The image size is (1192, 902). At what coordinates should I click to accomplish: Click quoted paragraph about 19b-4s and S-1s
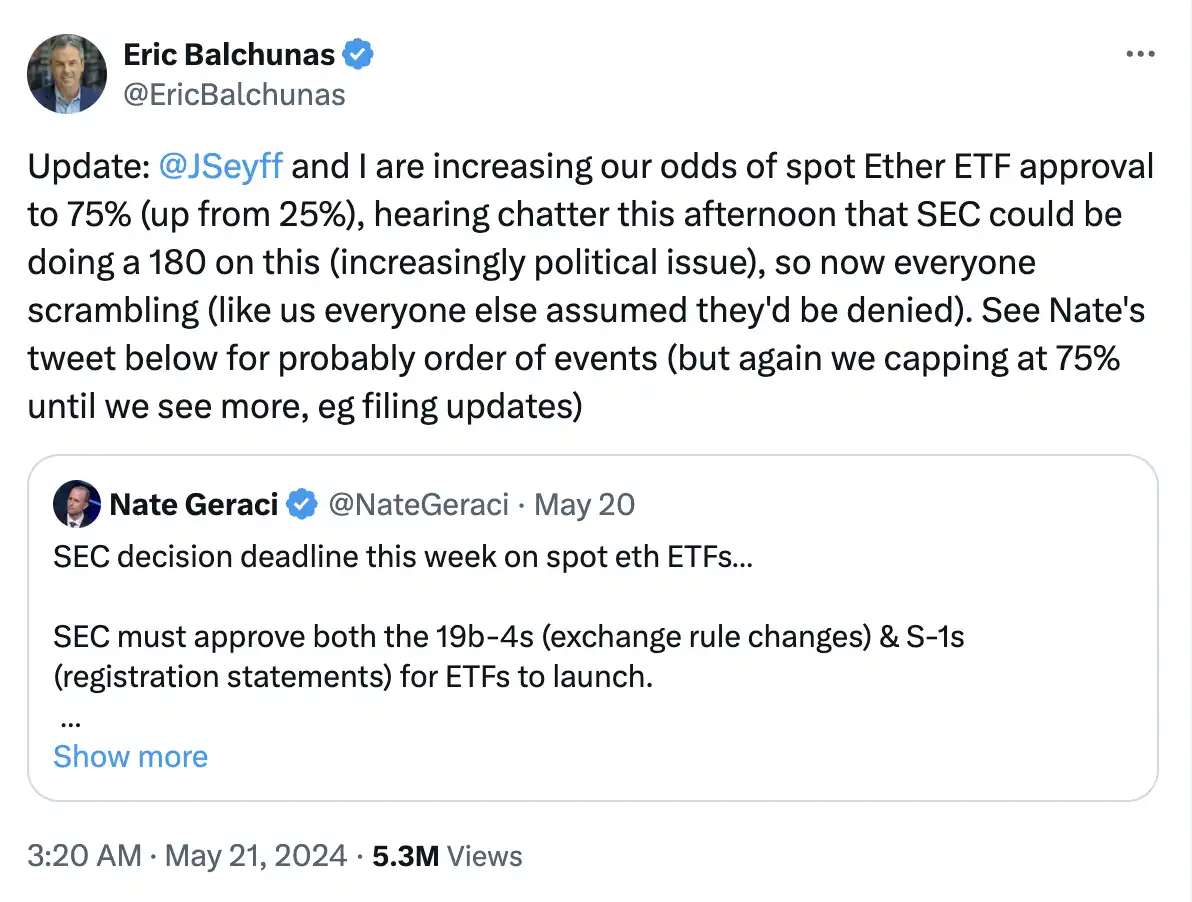point(508,657)
